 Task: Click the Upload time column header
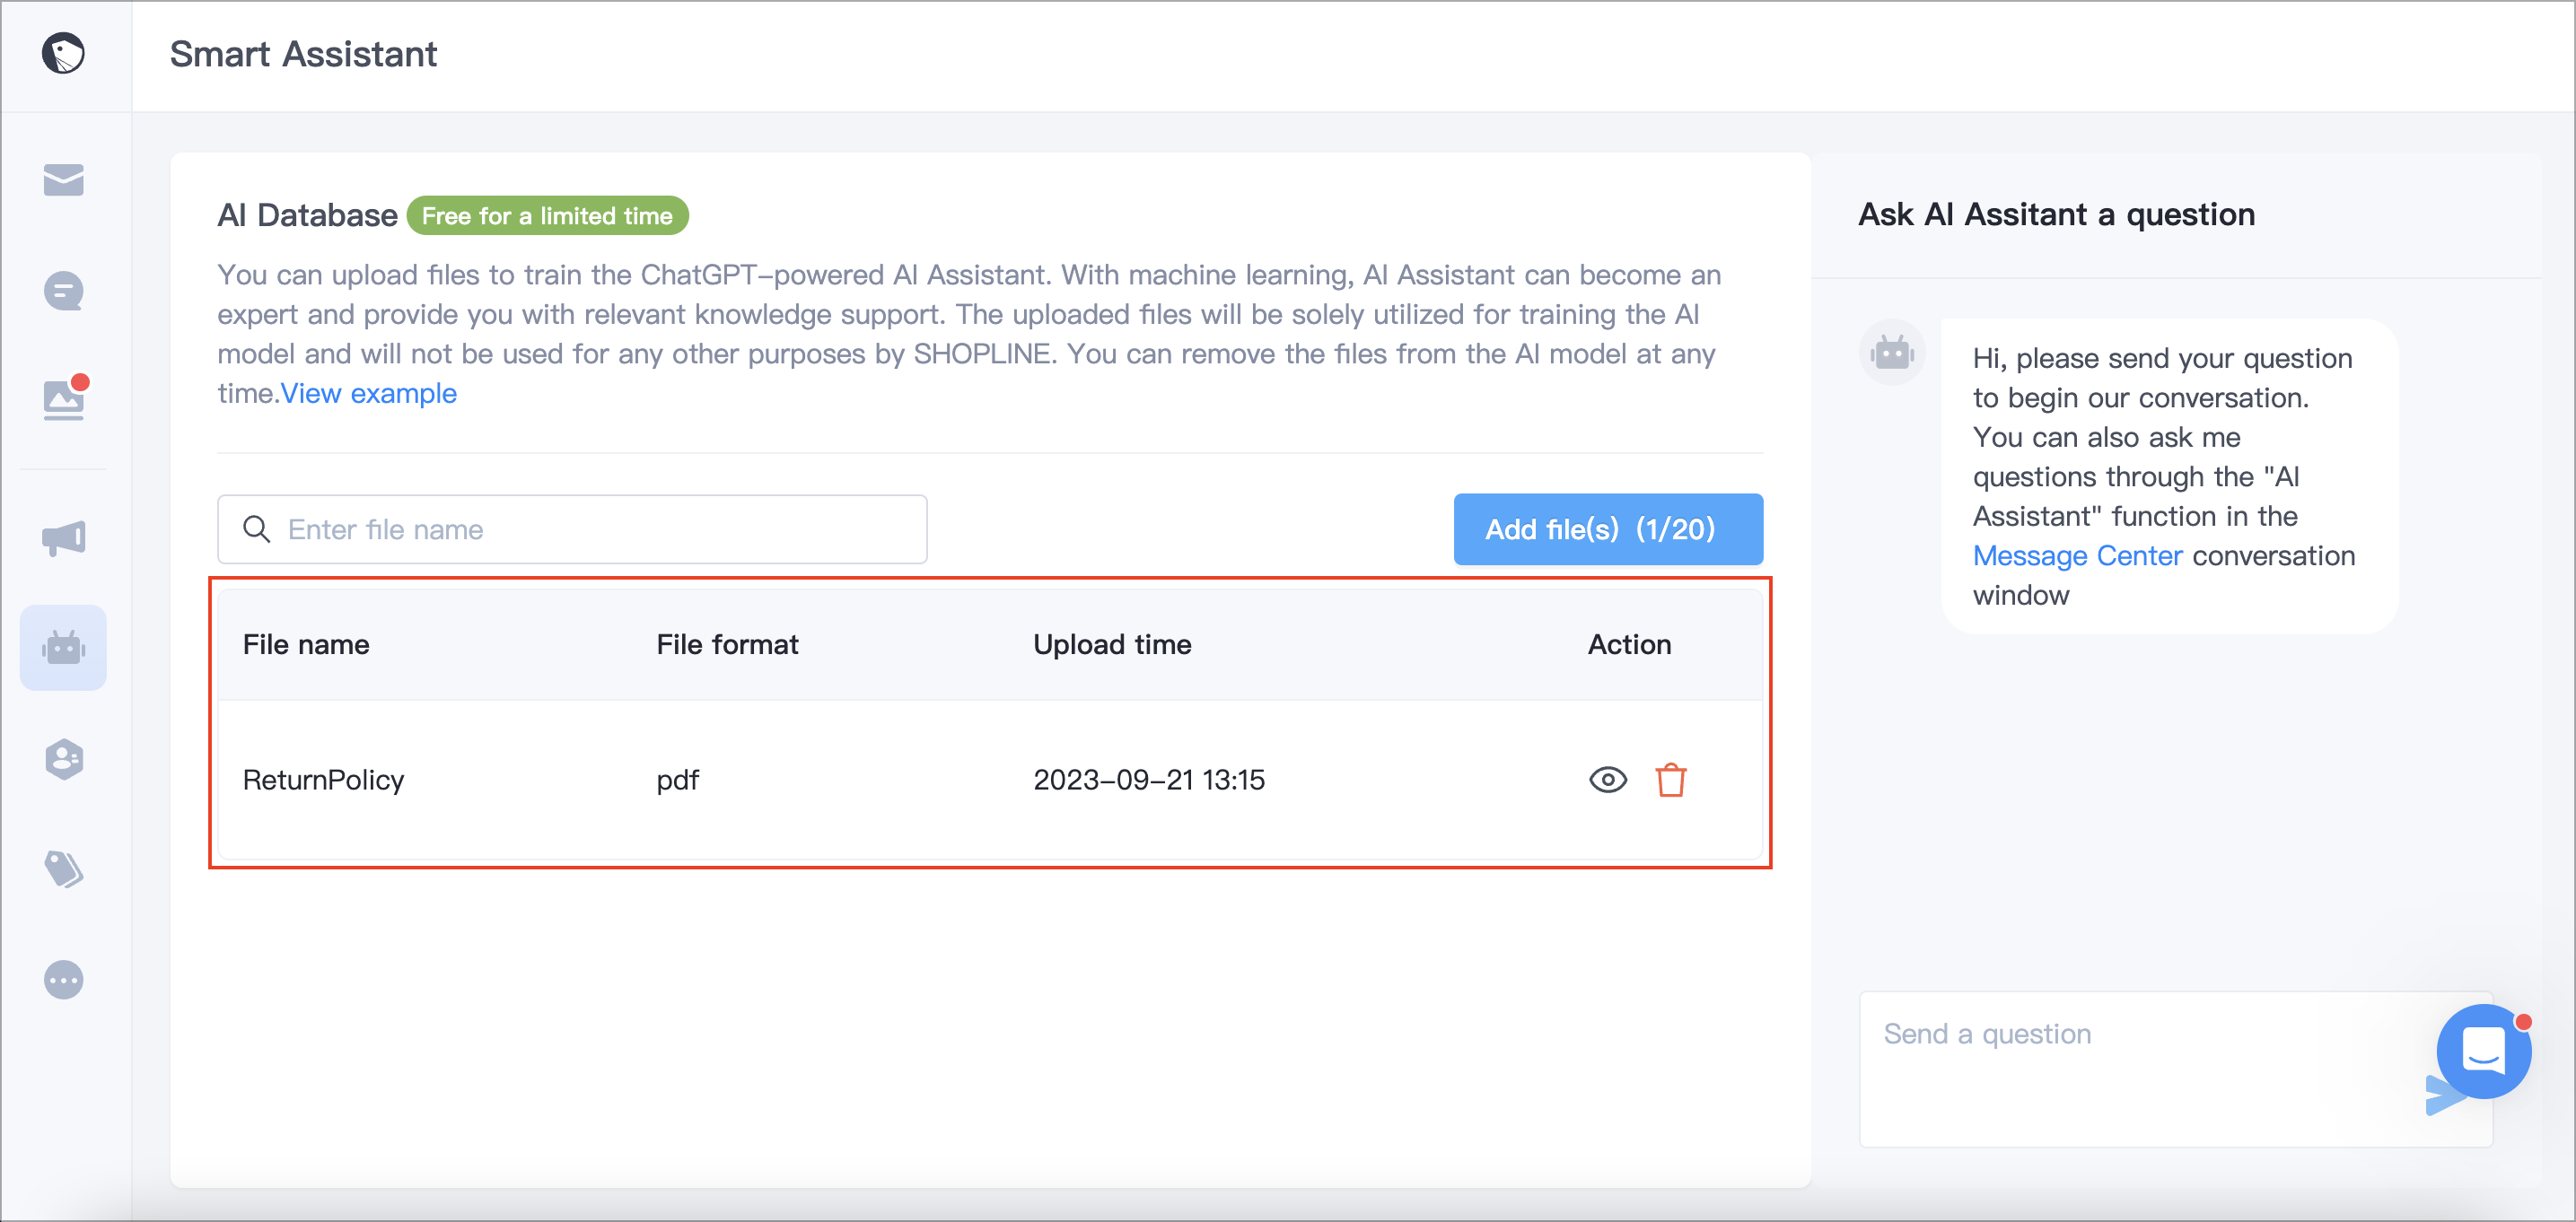pos(1111,645)
